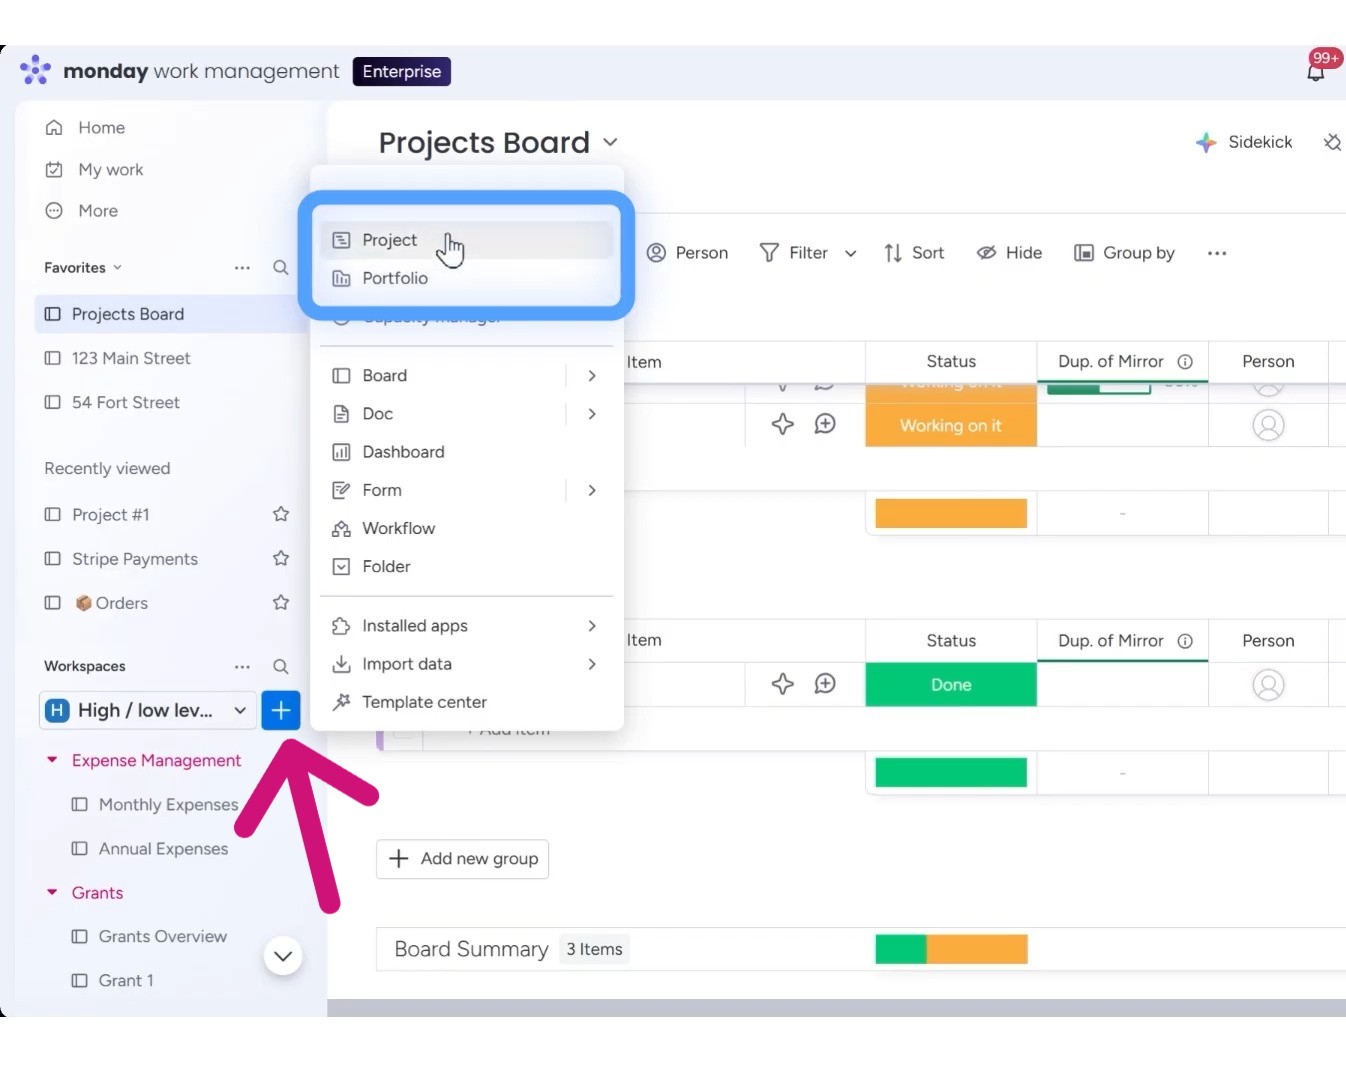Toggle favorite star for Stripe Payments
Viewport: 1346px width, 1080px height.
point(281,558)
